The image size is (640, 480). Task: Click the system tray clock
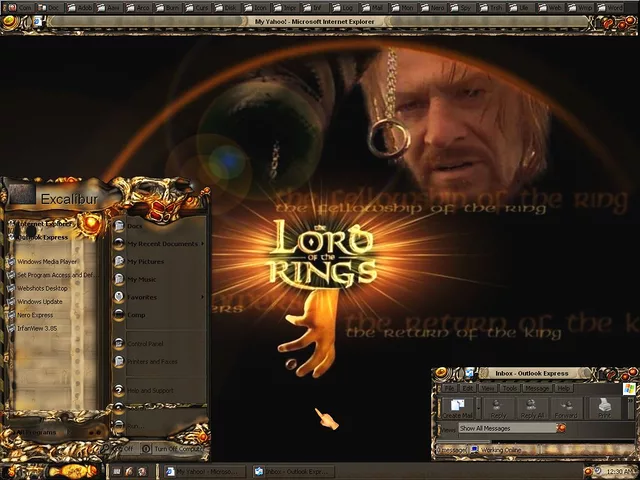[619, 472]
